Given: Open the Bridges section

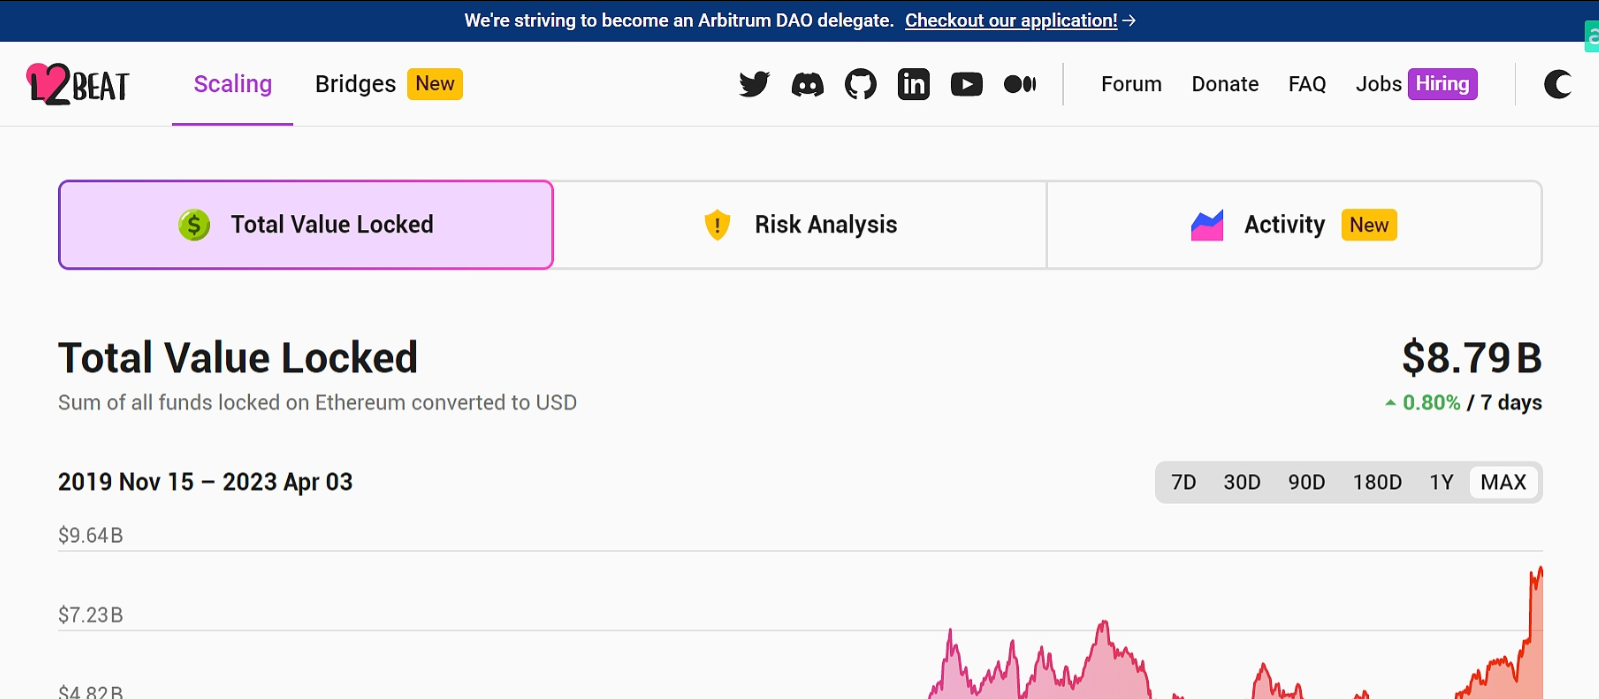Looking at the screenshot, I should point(355,84).
